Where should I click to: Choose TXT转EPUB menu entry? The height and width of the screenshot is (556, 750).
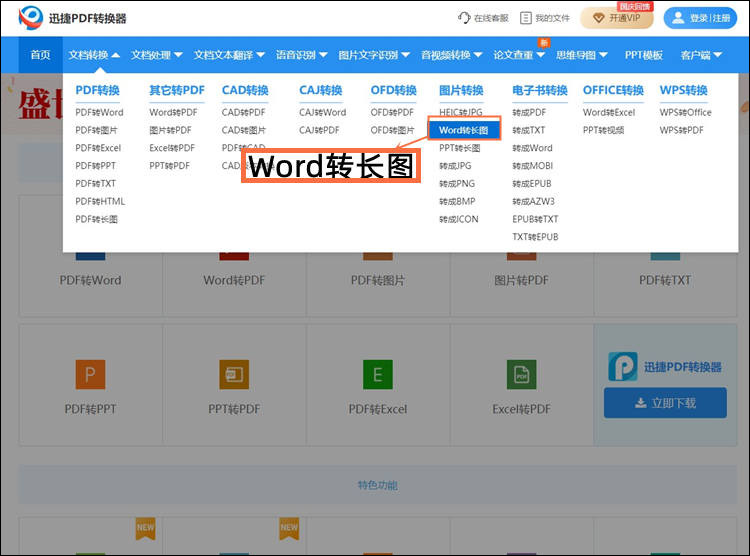tap(535, 237)
